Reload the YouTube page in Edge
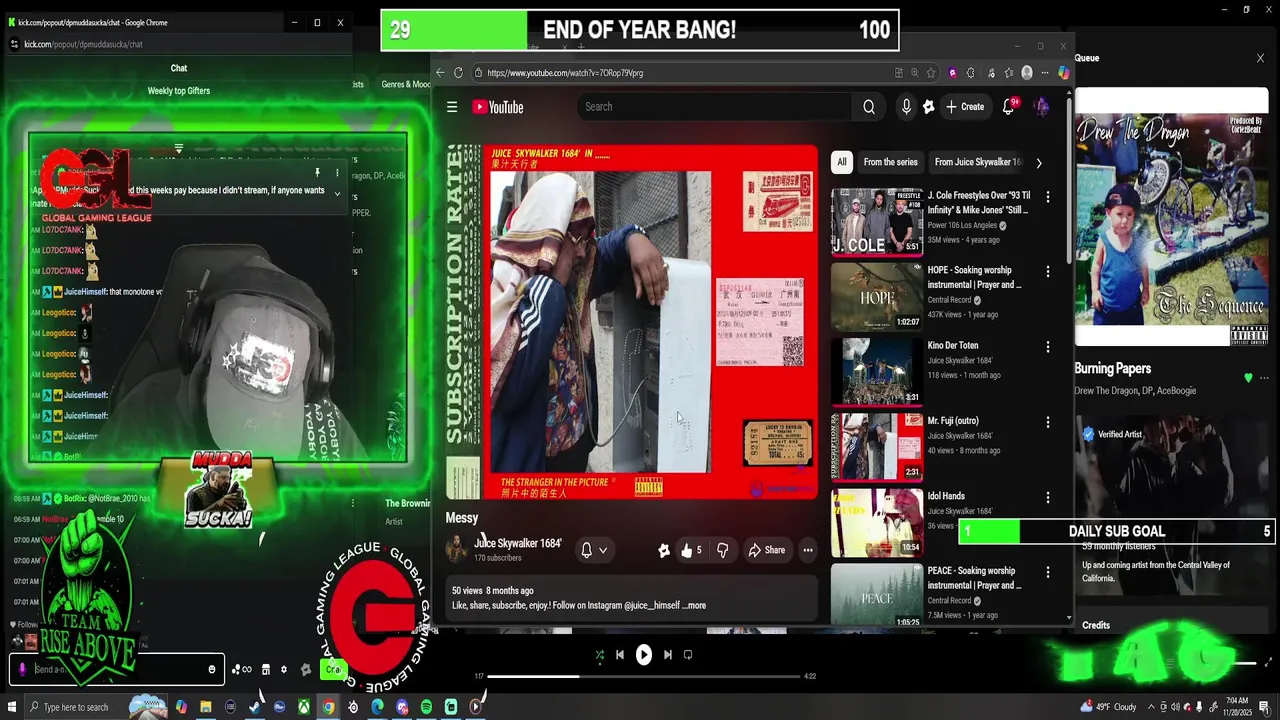 click(x=458, y=73)
